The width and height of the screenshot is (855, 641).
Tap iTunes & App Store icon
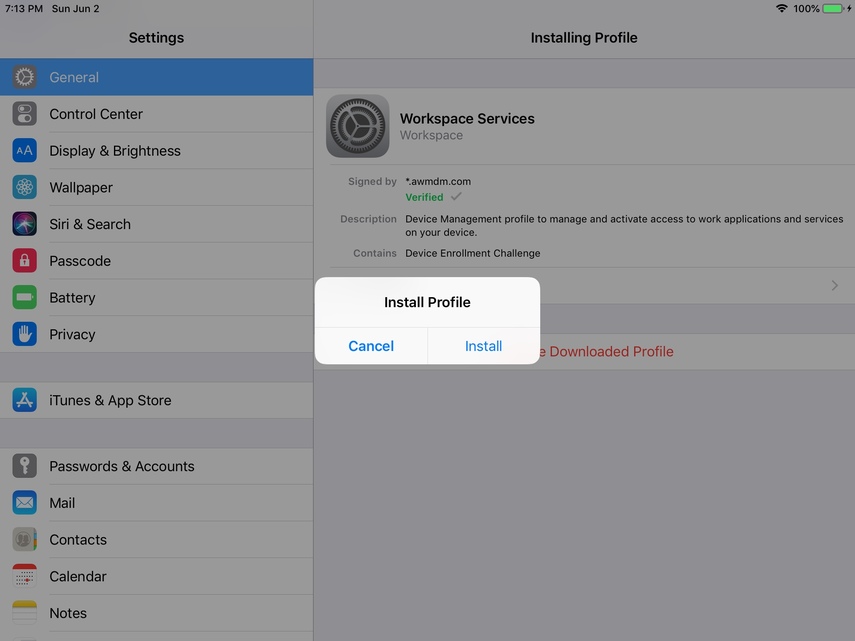coord(25,400)
